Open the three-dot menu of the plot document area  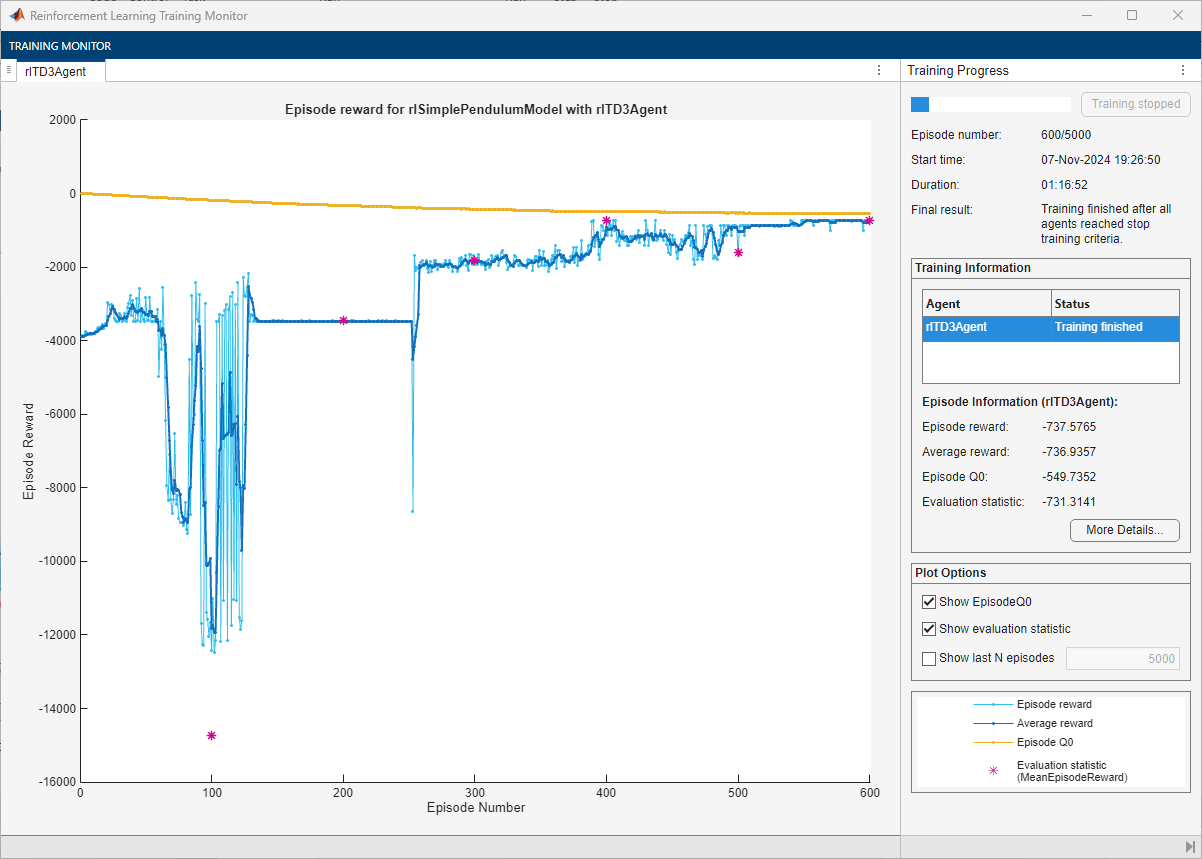coord(878,70)
